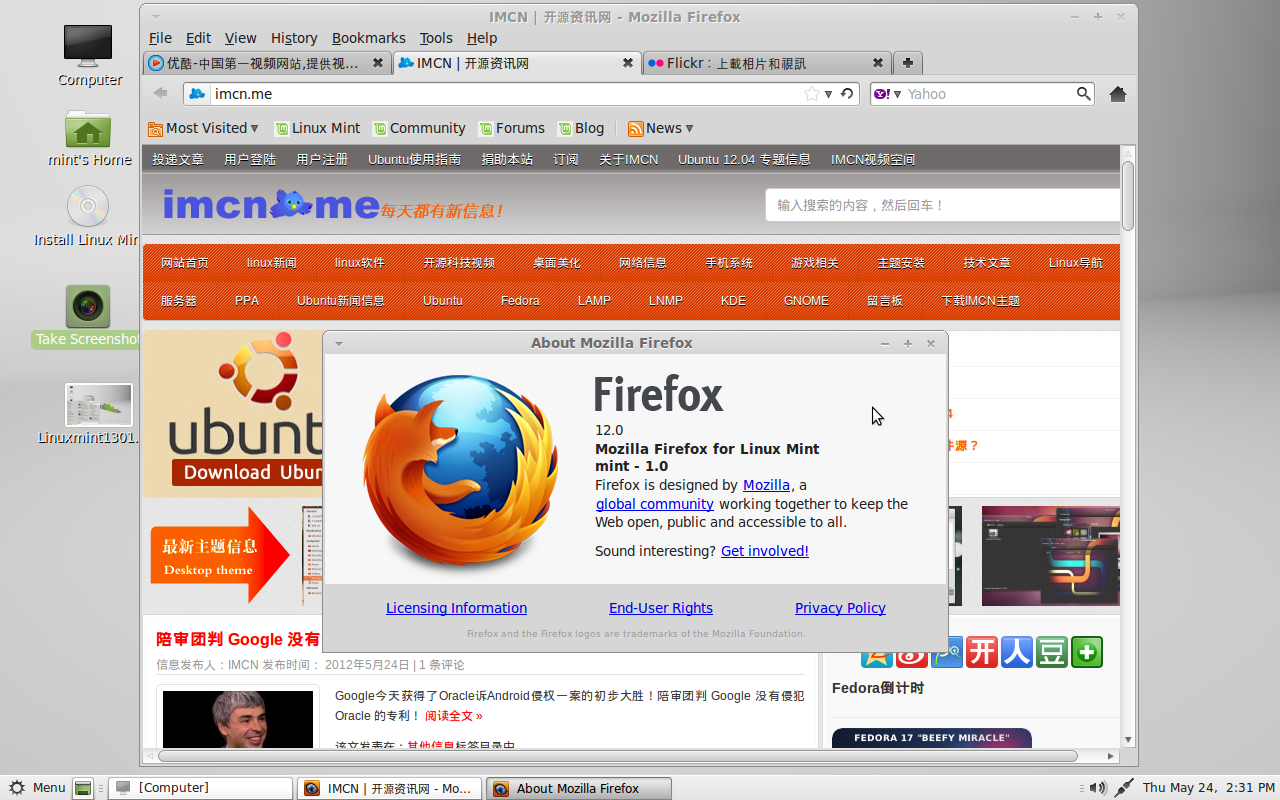Open Licensing Information link
The image size is (1280, 800).
(x=456, y=608)
